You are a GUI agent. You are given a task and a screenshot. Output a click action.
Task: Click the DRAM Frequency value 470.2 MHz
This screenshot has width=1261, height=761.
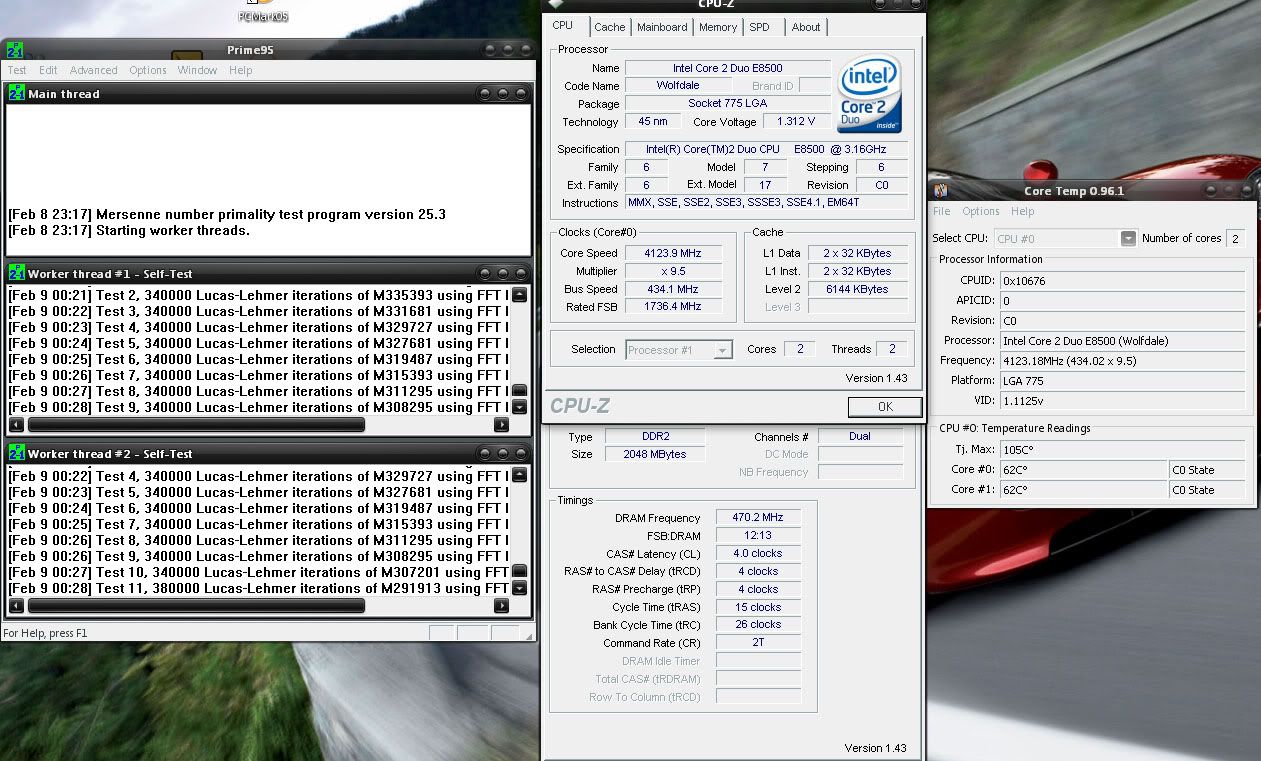click(x=758, y=517)
